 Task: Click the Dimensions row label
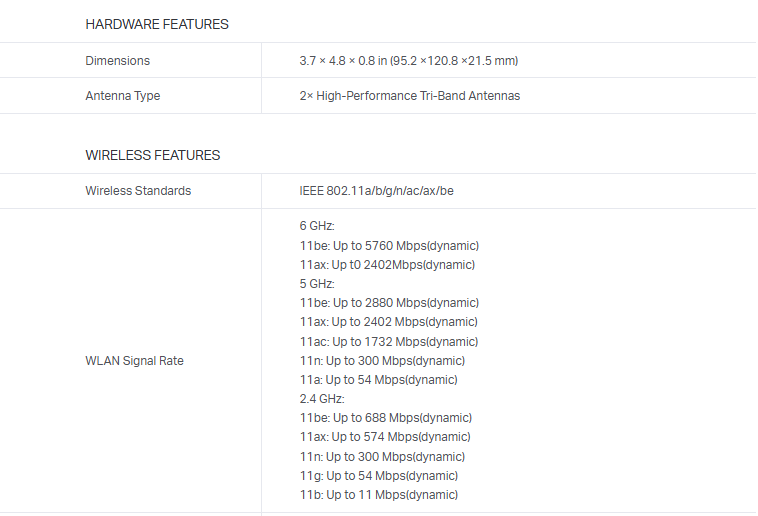click(118, 61)
